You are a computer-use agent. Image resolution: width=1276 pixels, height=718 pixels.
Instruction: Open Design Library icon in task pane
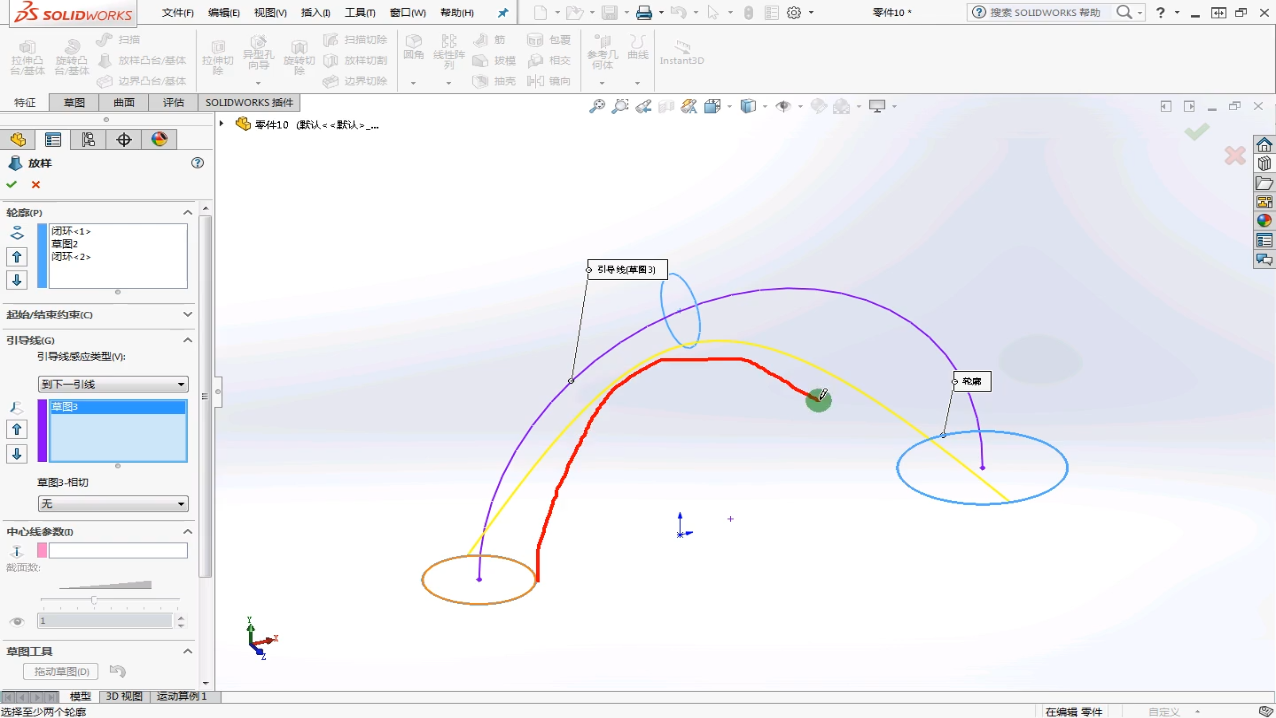1264,164
